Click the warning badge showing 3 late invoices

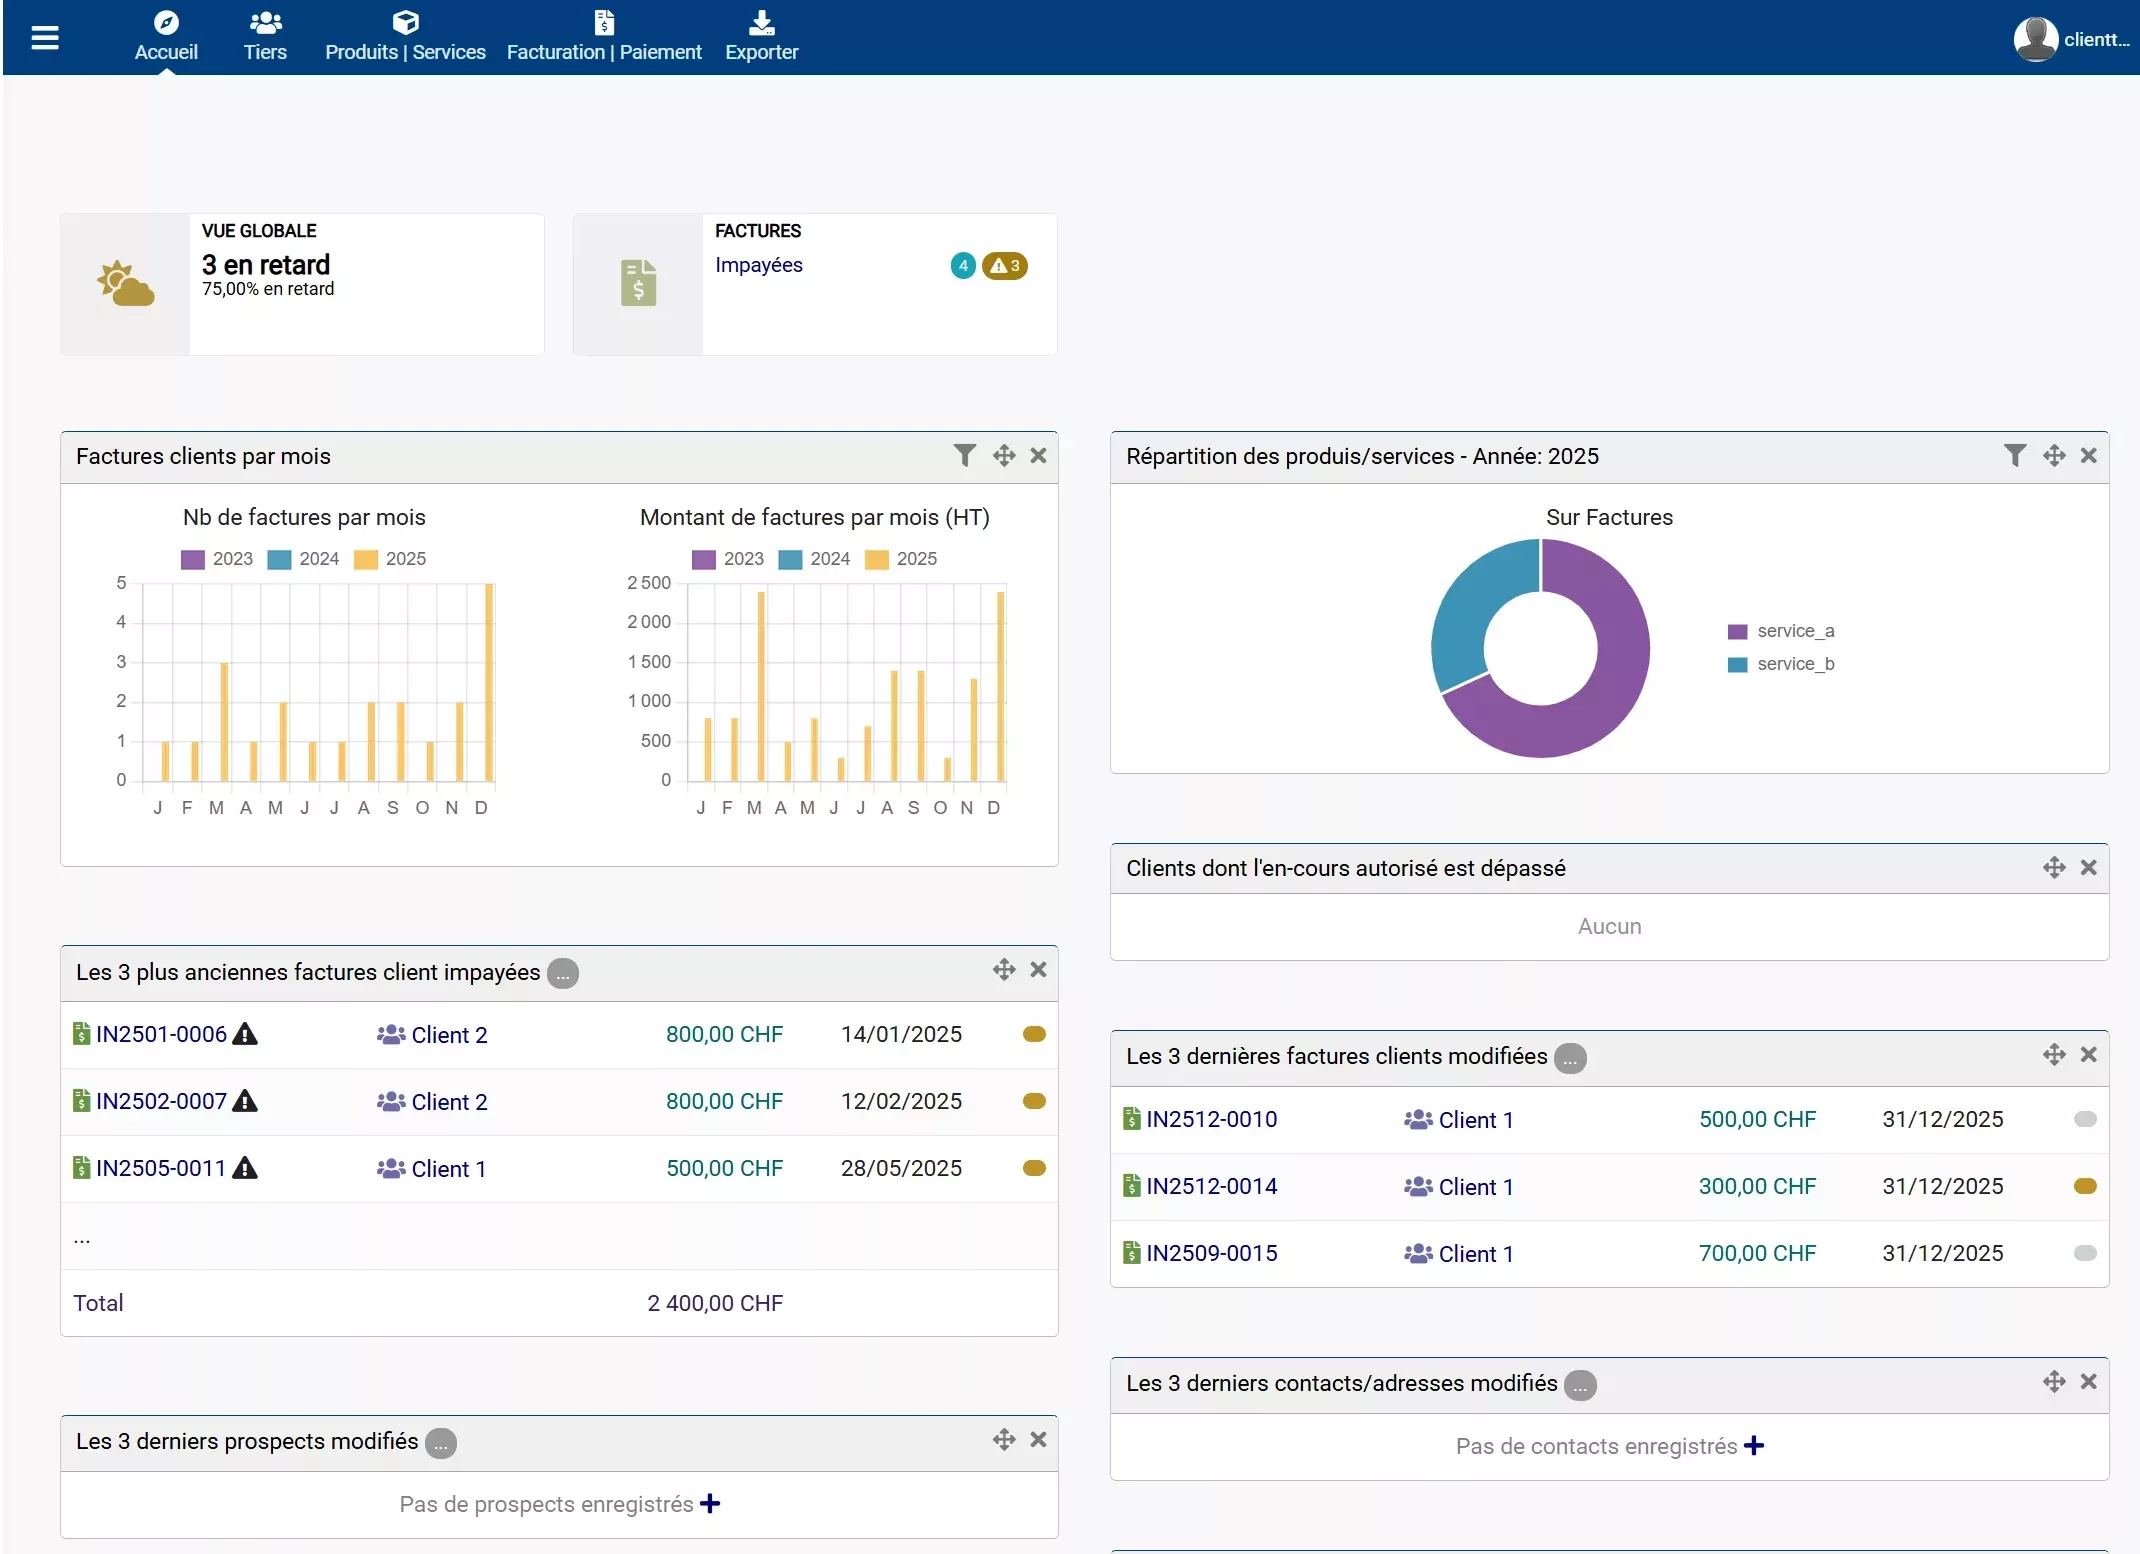(x=1005, y=266)
